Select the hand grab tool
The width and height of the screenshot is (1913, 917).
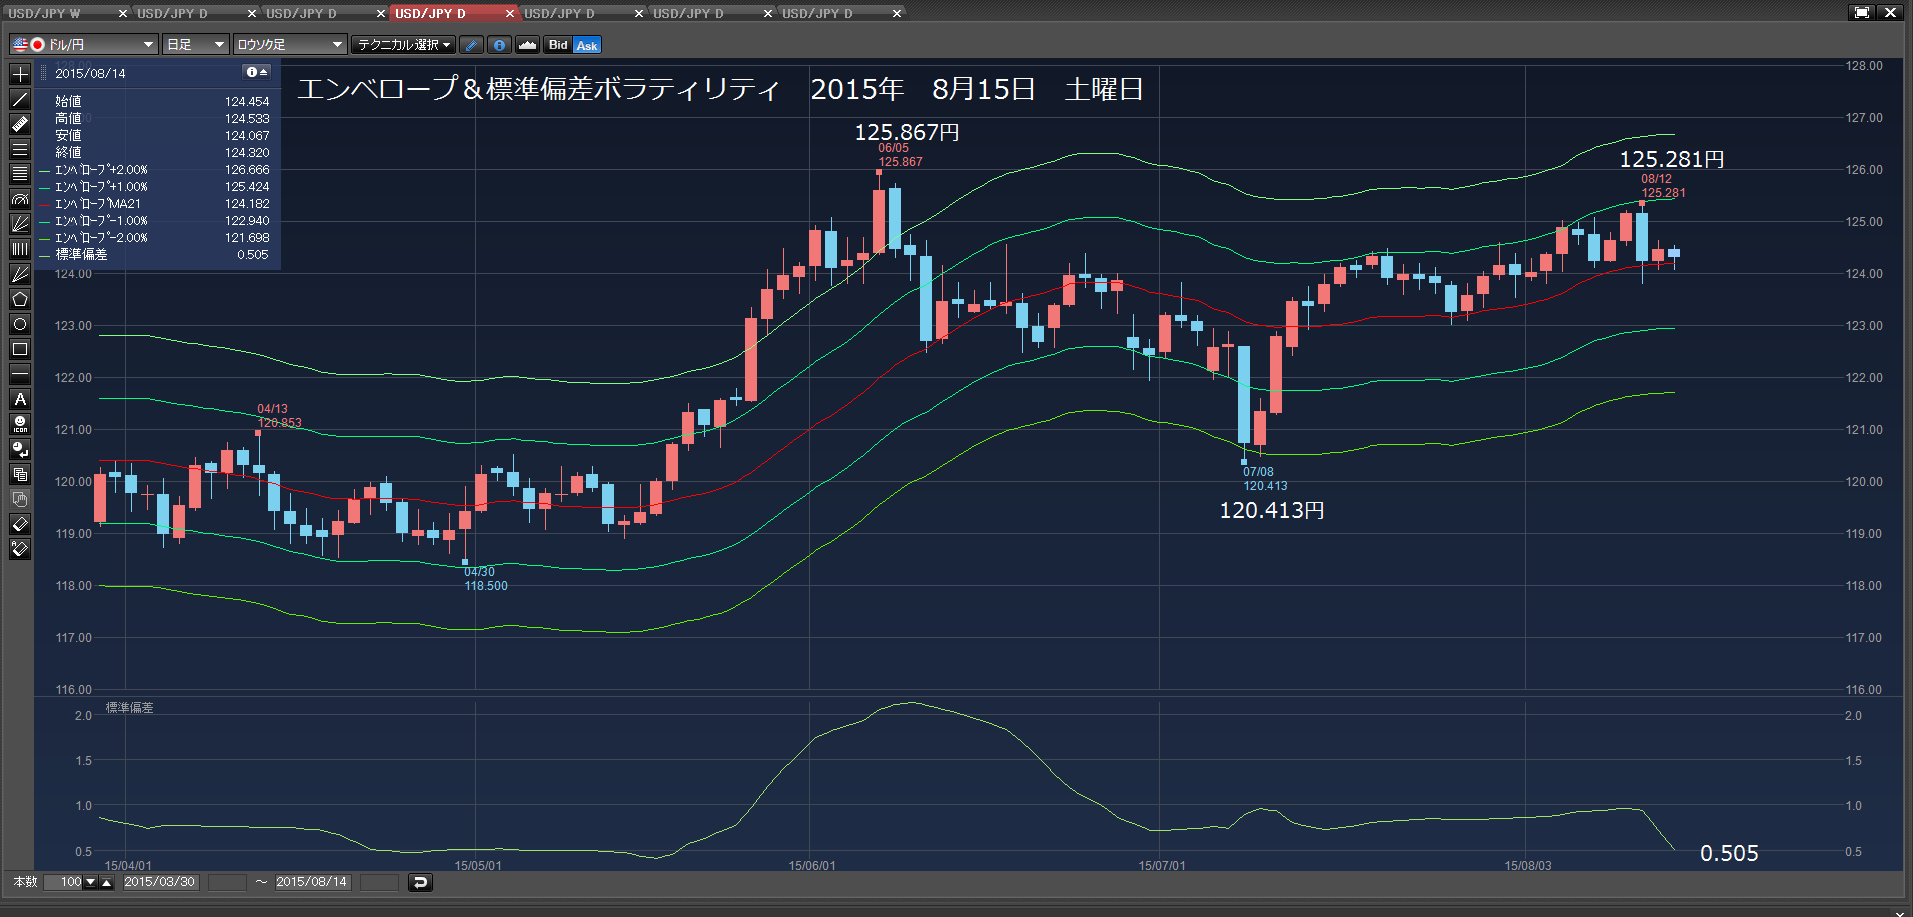click(20, 499)
